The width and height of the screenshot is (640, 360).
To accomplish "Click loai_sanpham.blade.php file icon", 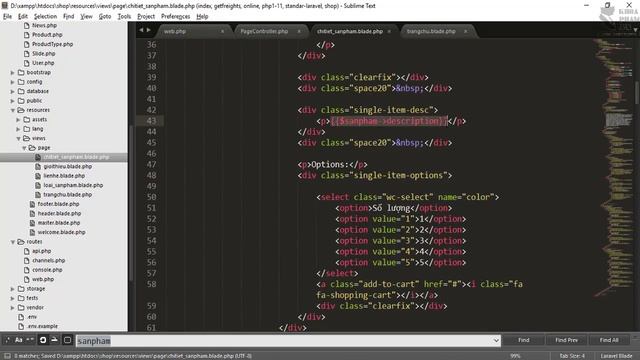I will tap(38, 185).
